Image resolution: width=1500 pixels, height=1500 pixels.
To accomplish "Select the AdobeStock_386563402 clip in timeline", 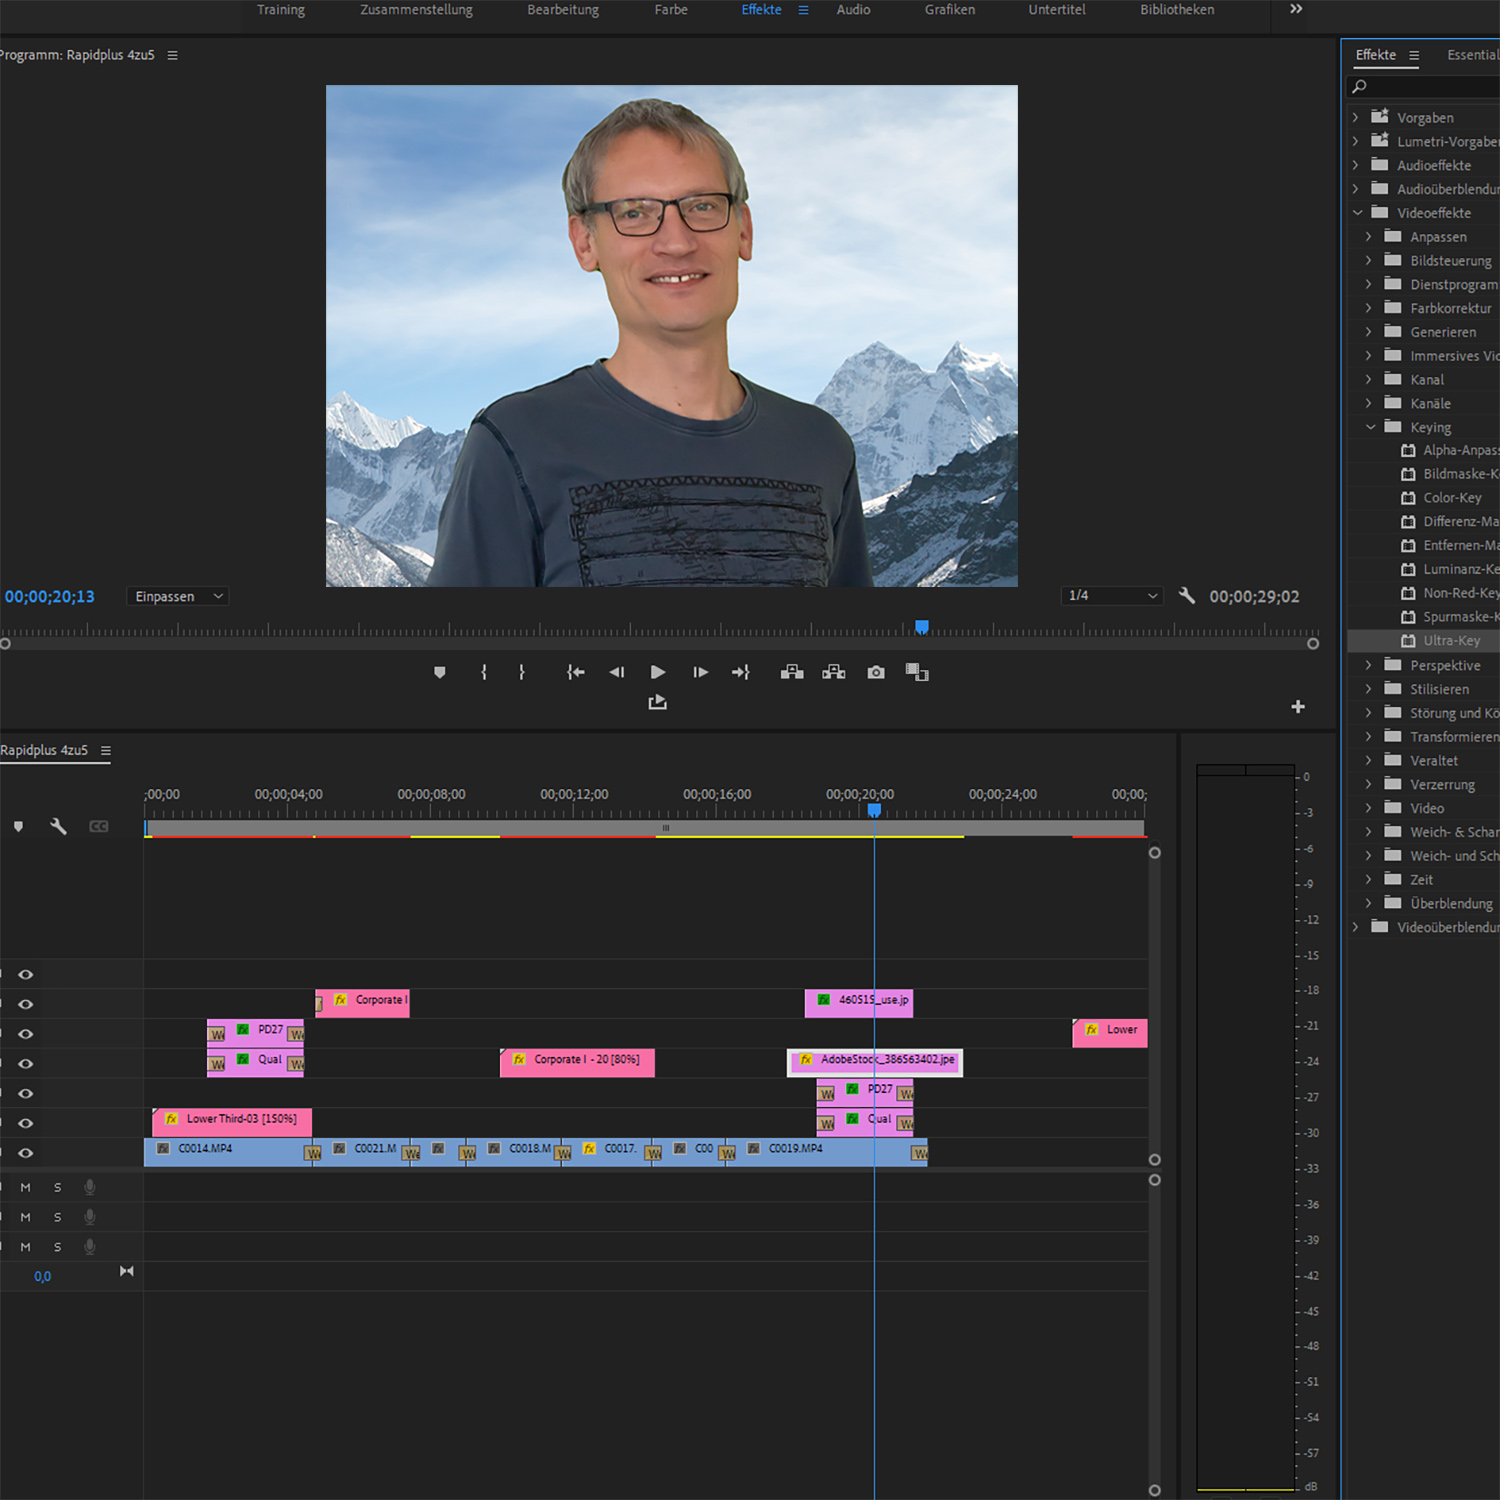I will (x=875, y=1061).
